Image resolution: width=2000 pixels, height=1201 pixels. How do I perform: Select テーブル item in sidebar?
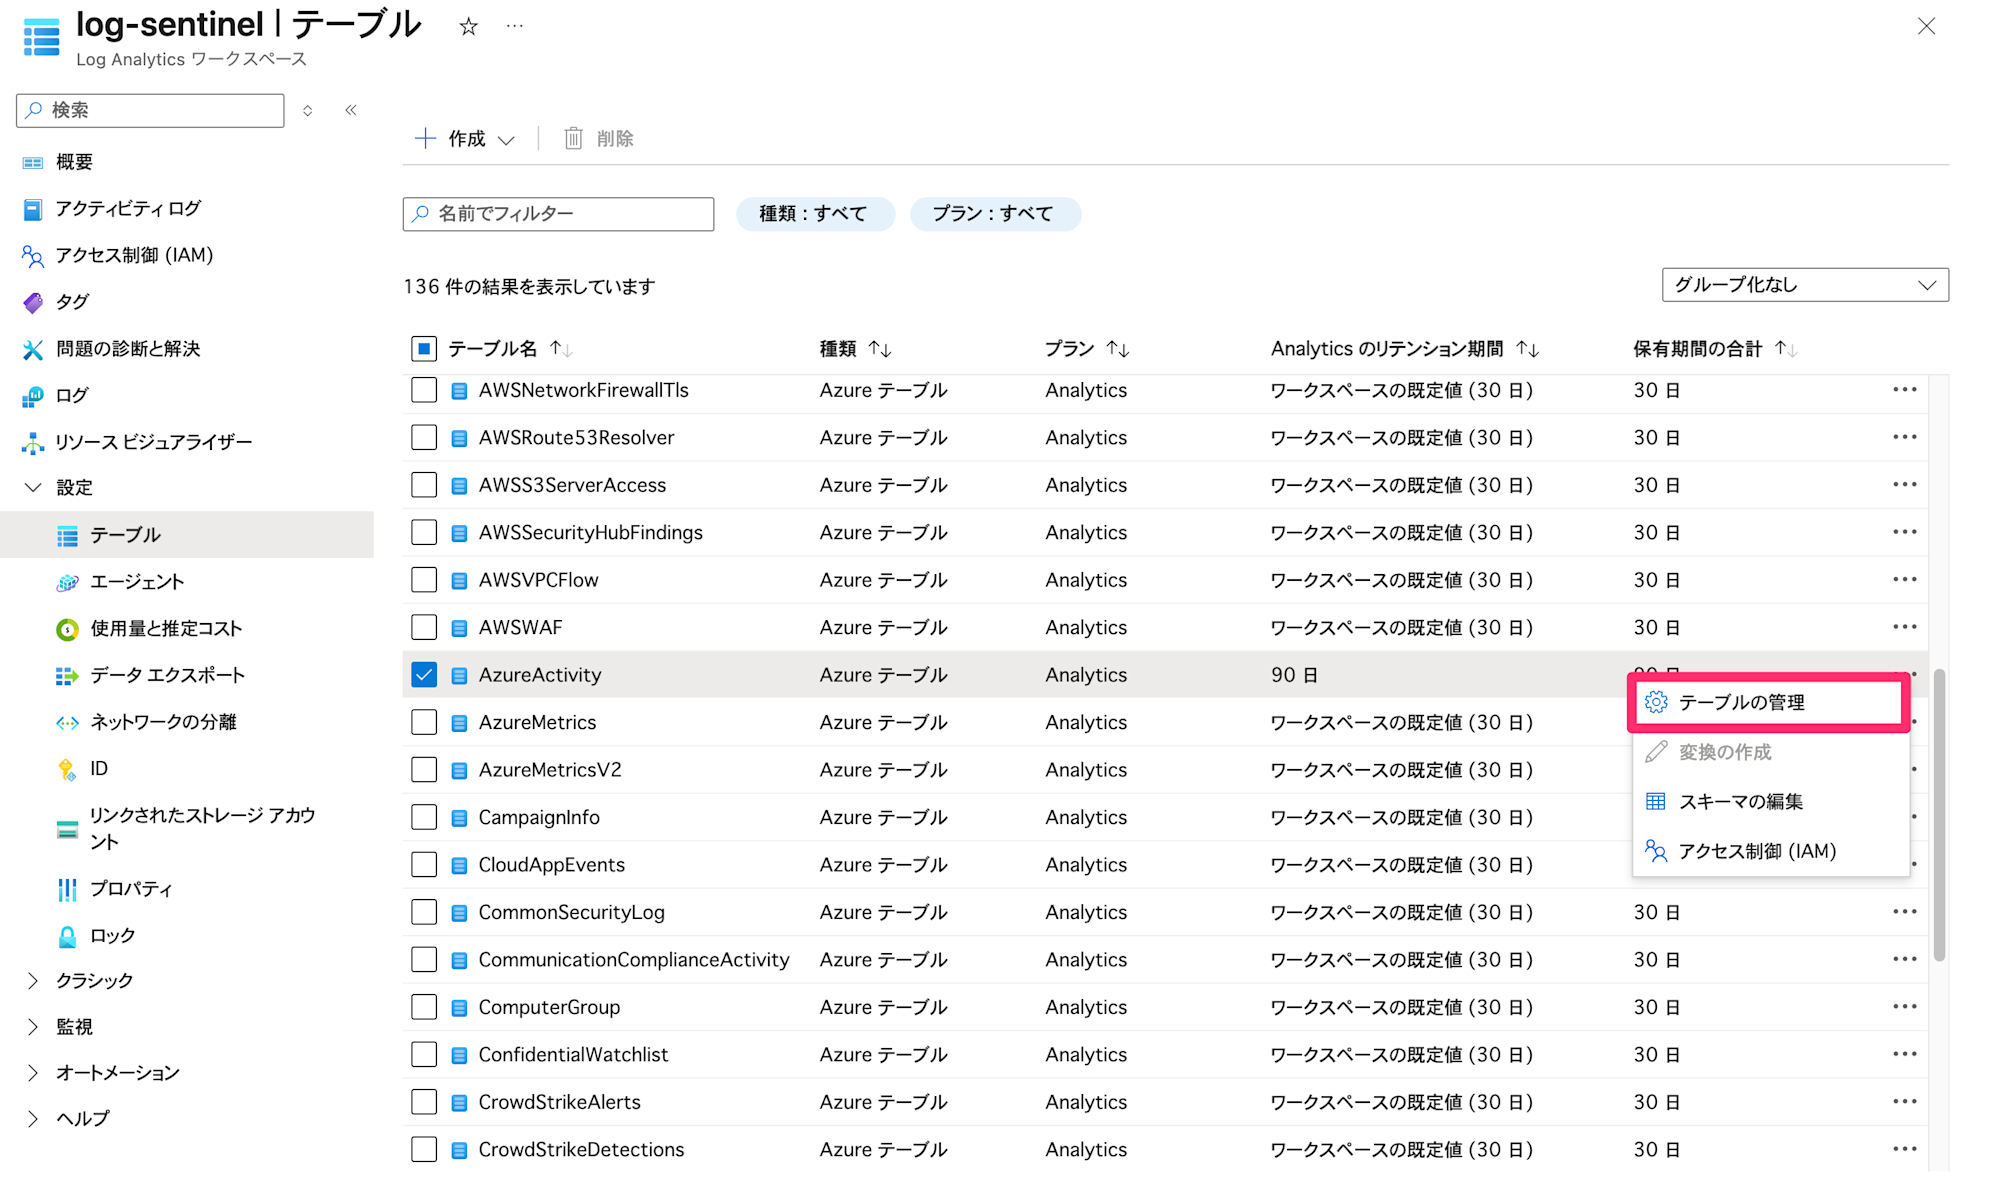pos(187,535)
